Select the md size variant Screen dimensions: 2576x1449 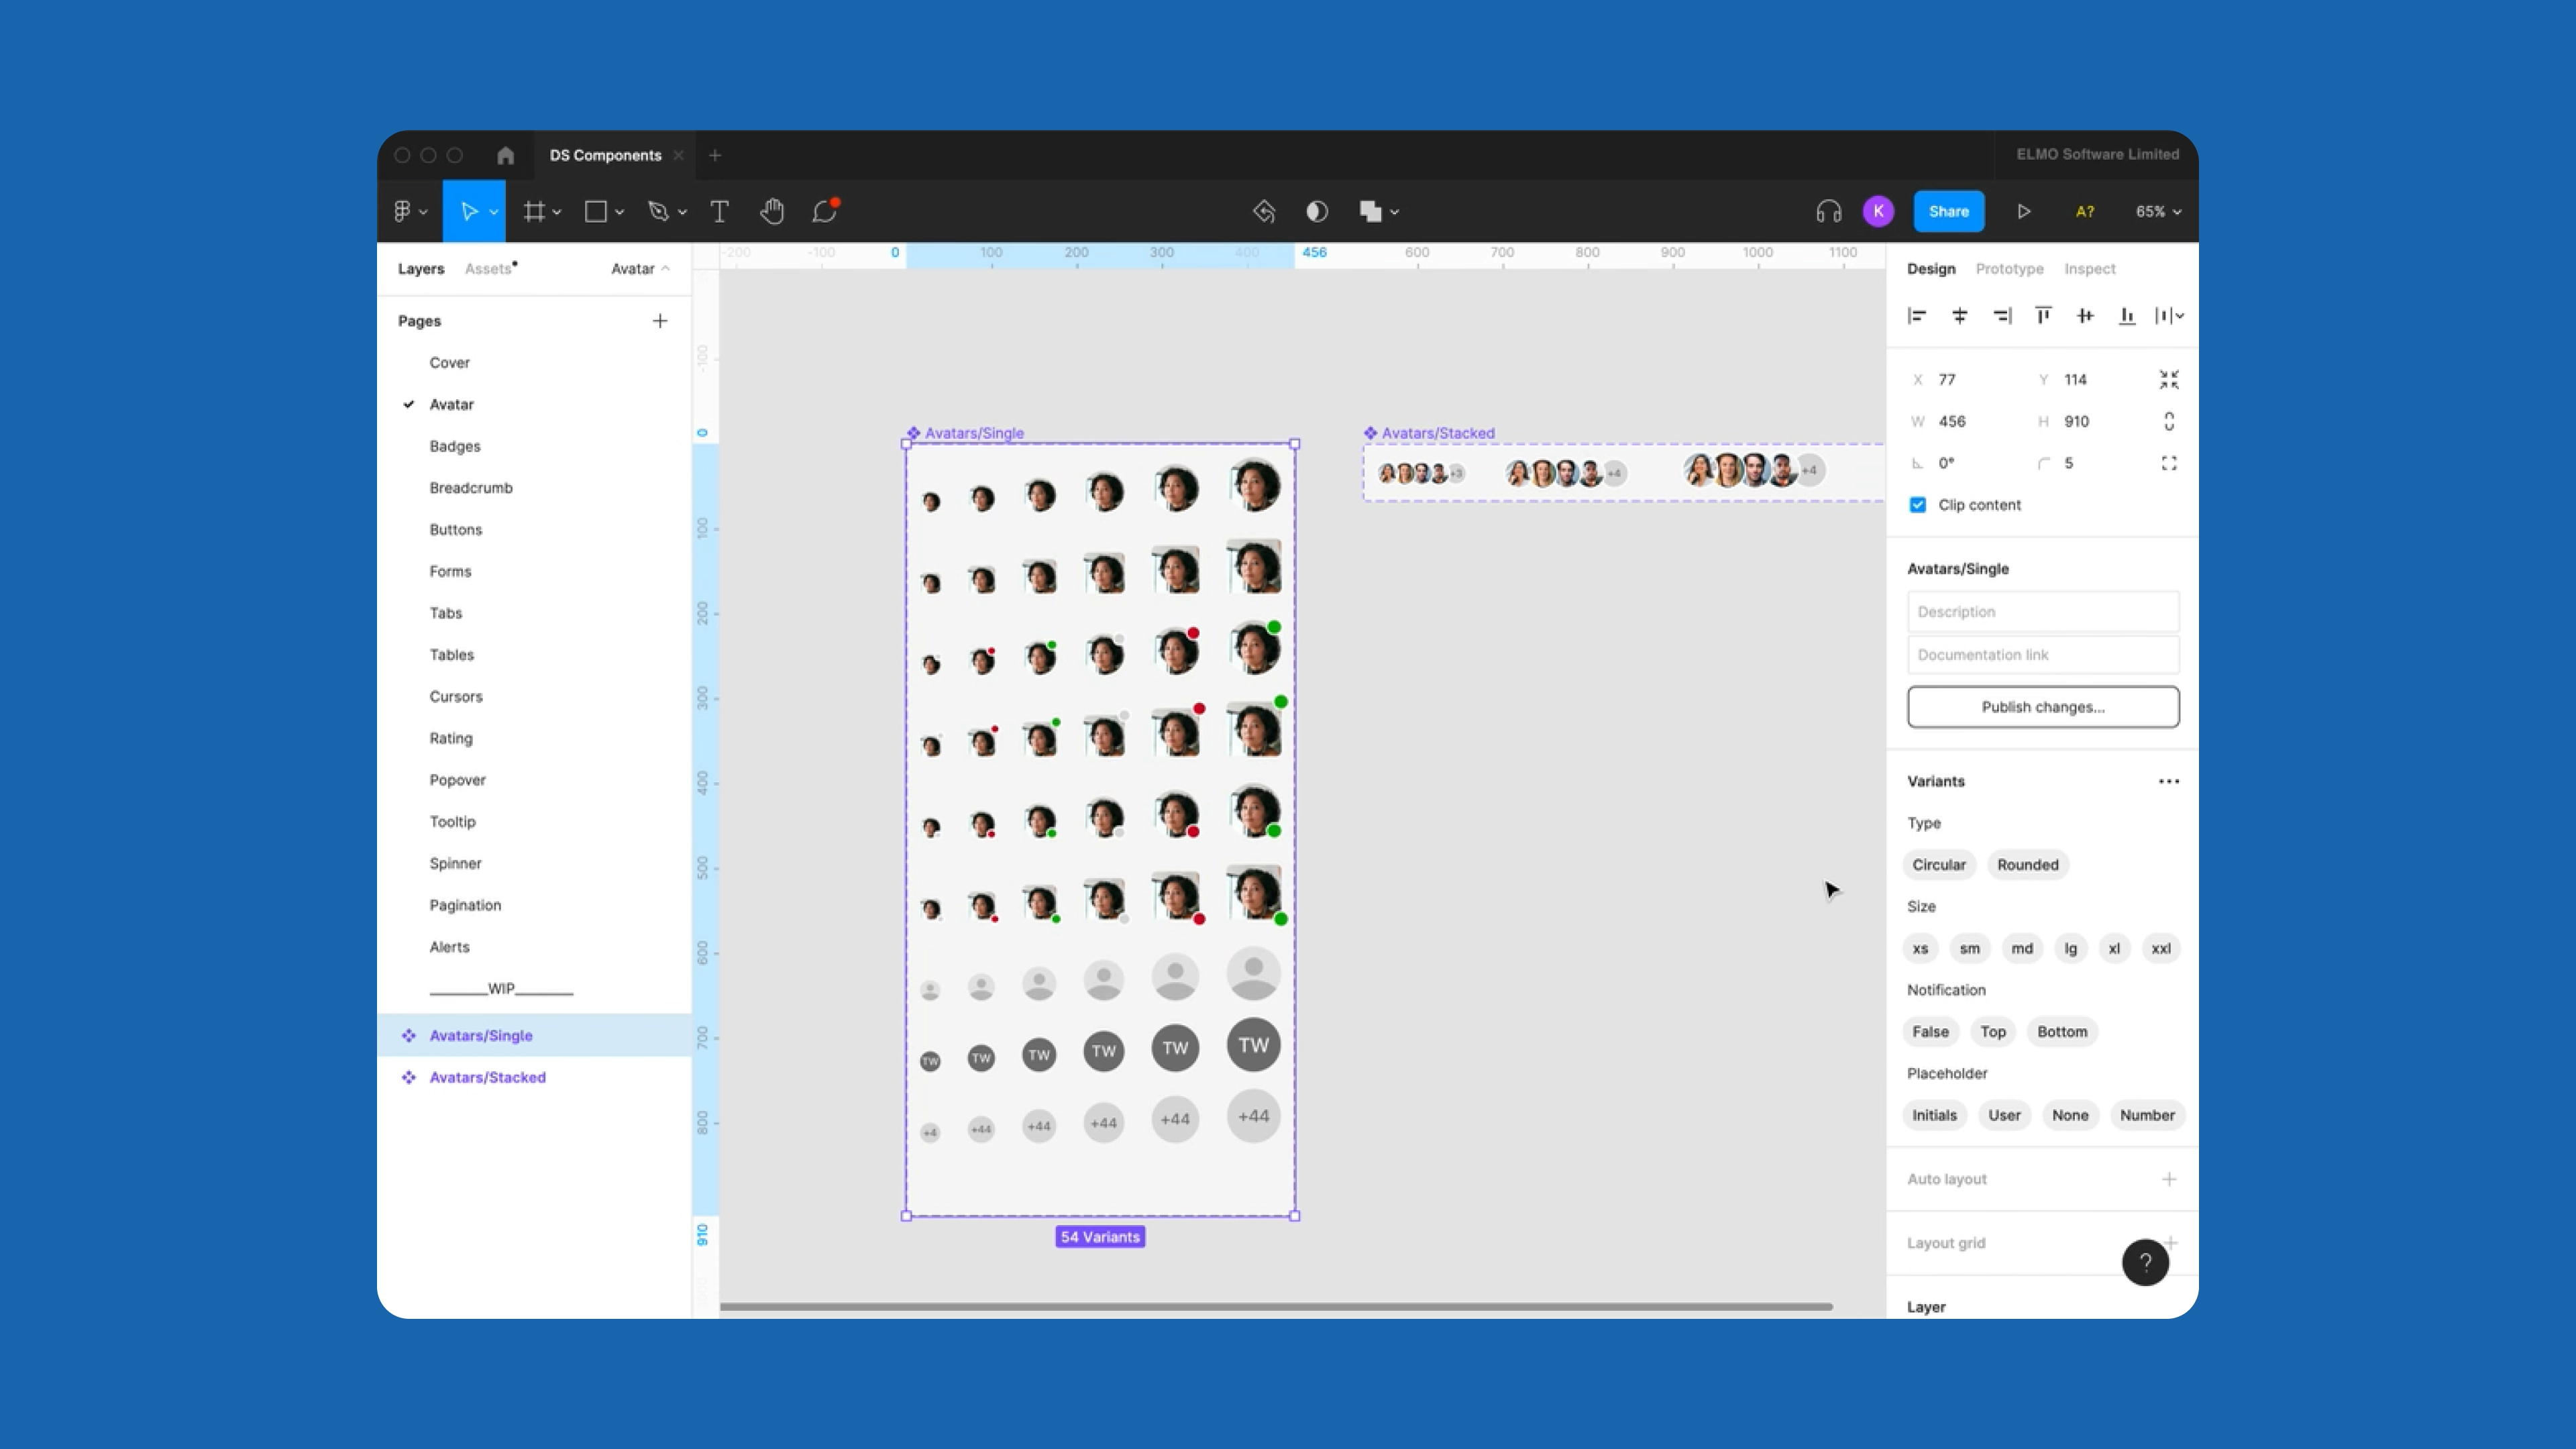(x=2022, y=948)
